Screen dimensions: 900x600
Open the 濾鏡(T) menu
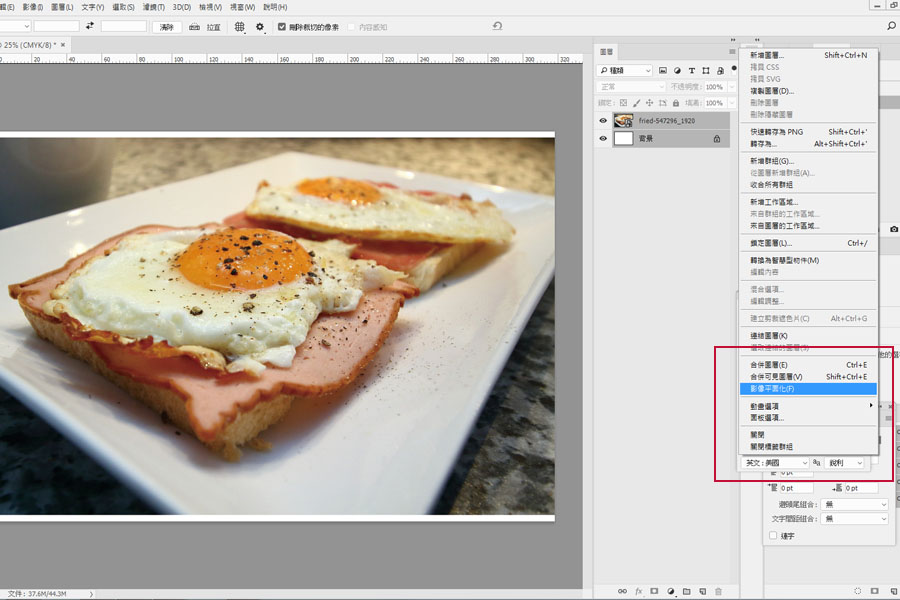(x=153, y=7)
